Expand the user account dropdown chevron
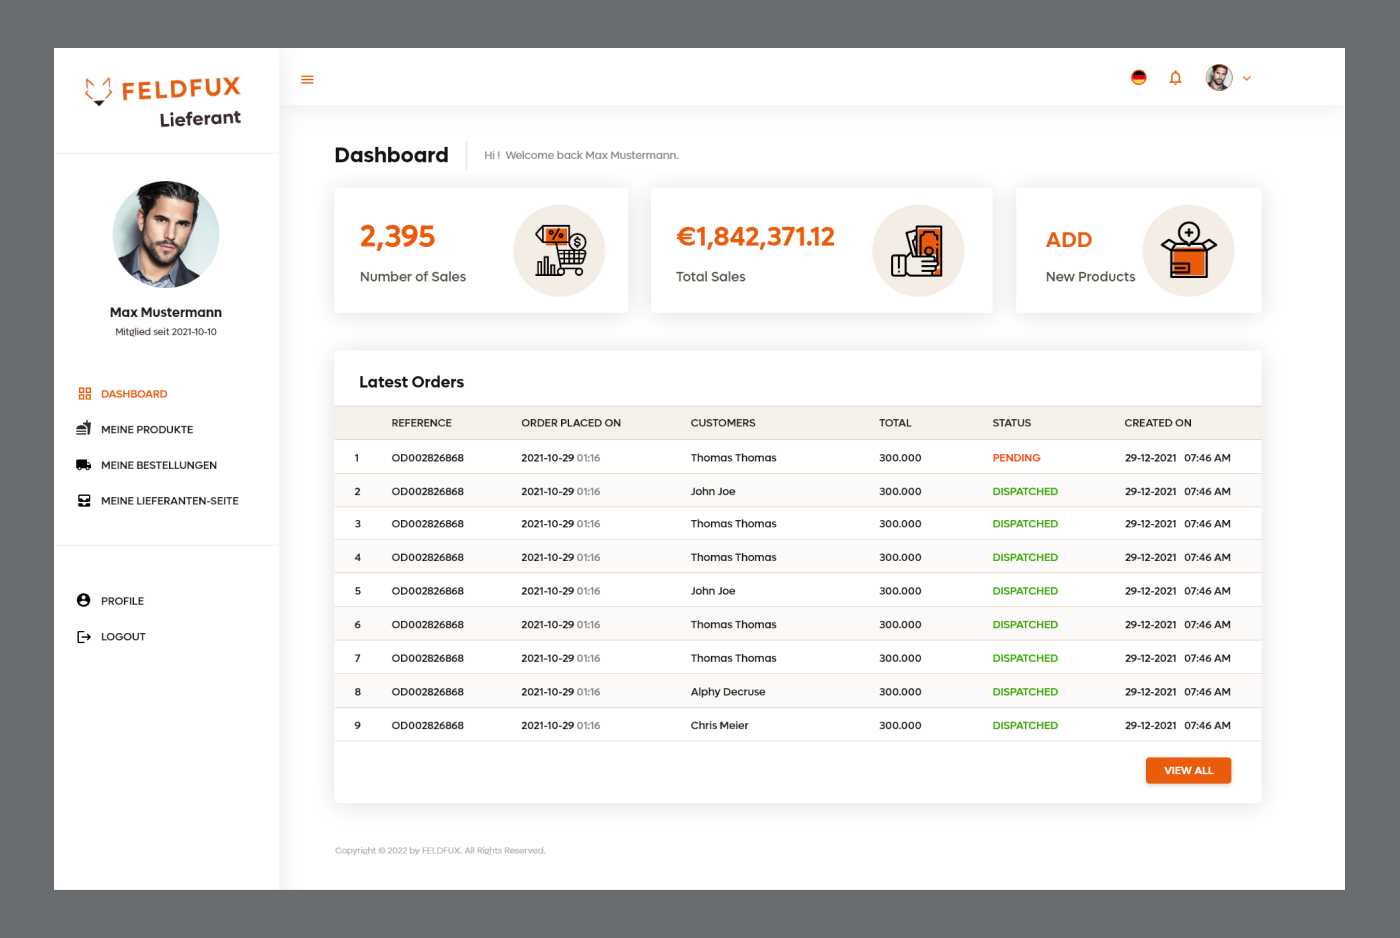The width and height of the screenshot is (1400, 938). [1247, 78]
